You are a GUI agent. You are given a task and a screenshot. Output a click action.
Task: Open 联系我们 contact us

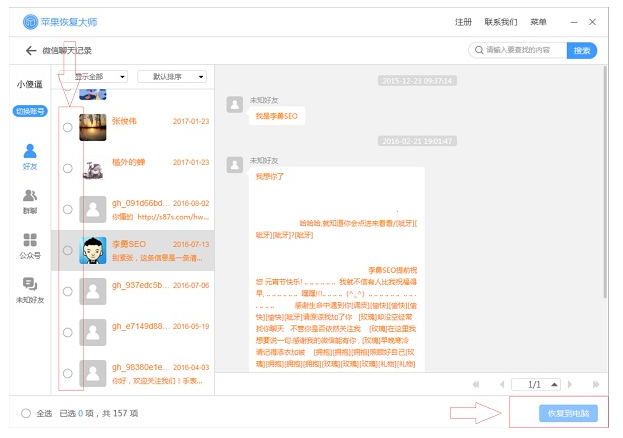[x=501, y=22]
